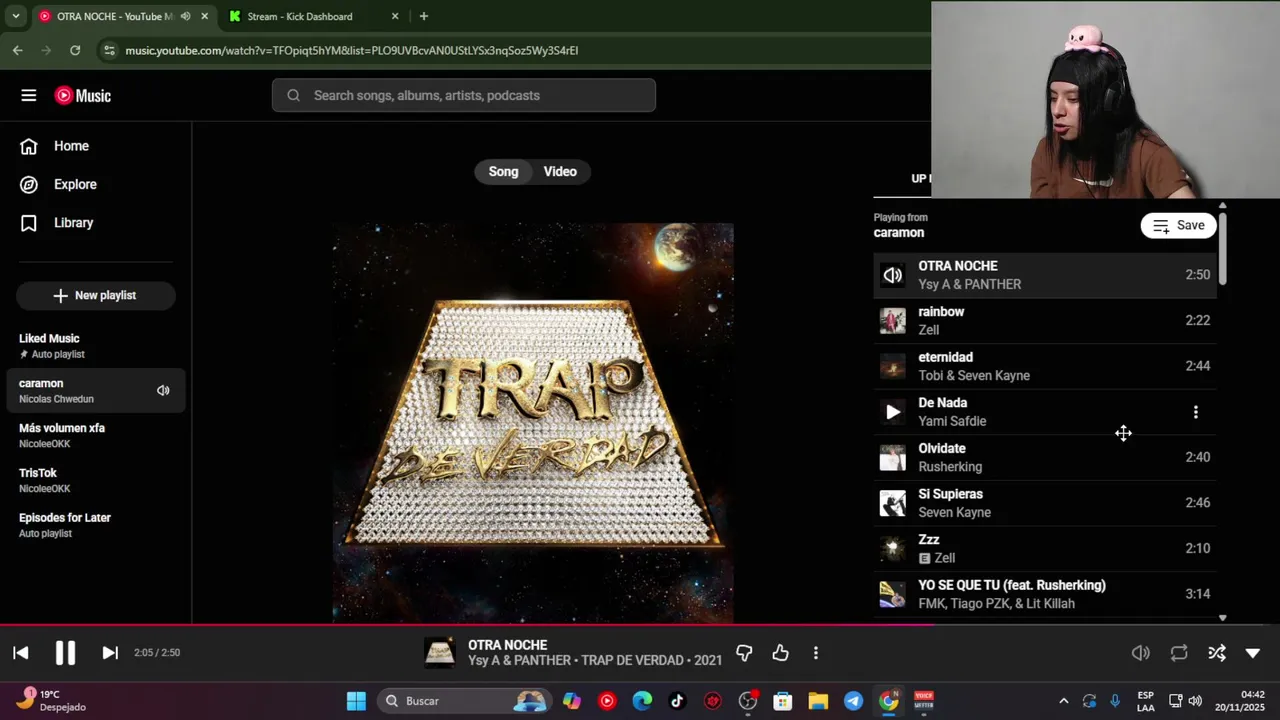The width and height of the screenshot is (1280, 720).
Task: Mute the player volume
Action: pyautogui.click(x=1141, y=653)
